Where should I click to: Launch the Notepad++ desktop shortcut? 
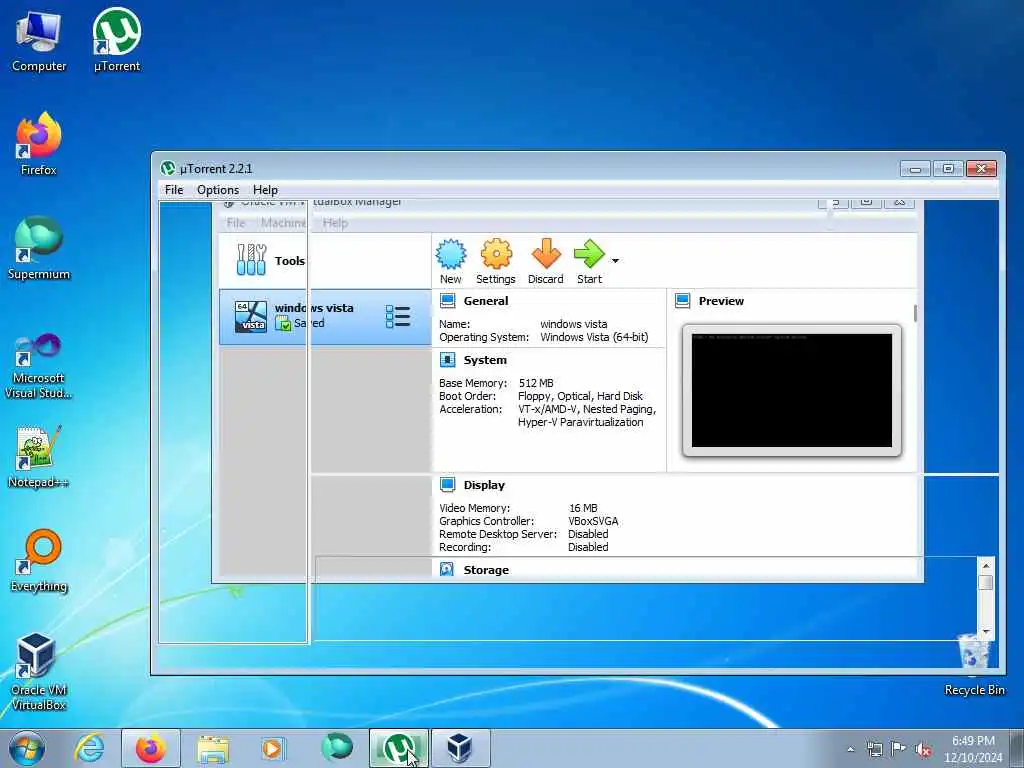[x=39, y=457]
